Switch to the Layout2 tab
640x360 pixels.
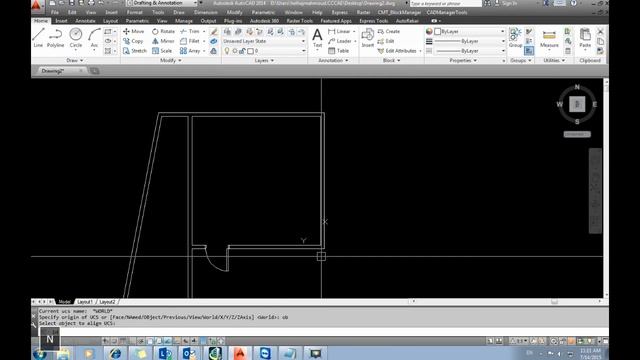(x=107, y=302)
